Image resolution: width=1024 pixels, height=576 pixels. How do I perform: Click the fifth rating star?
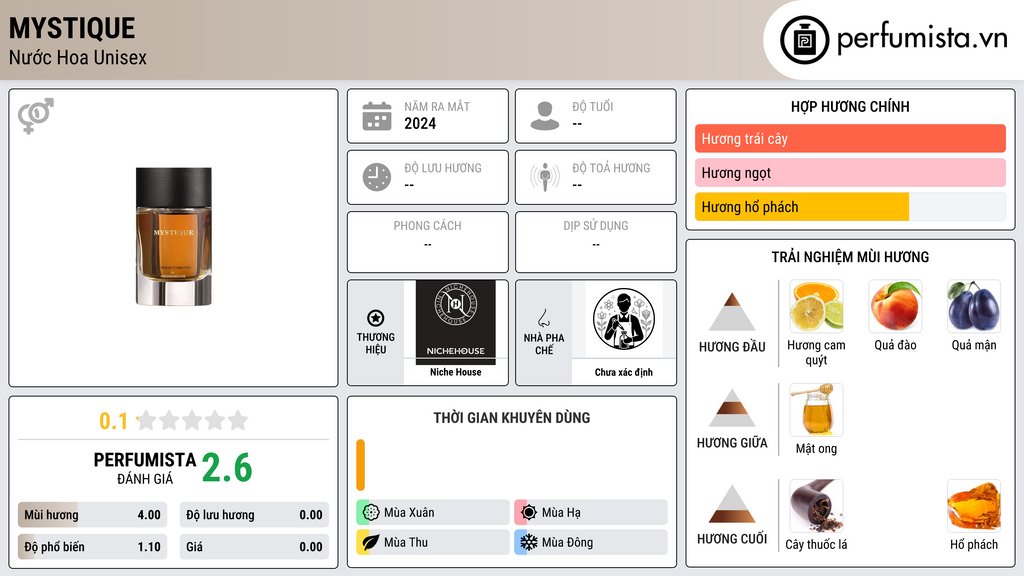238,420
